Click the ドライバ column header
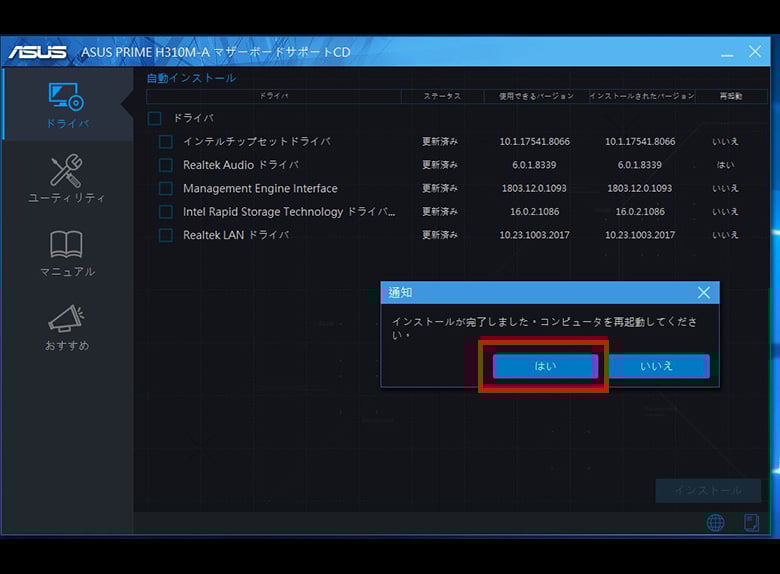Image resolution: width=780 pixels, height=574 pixels. pos(274,96)
